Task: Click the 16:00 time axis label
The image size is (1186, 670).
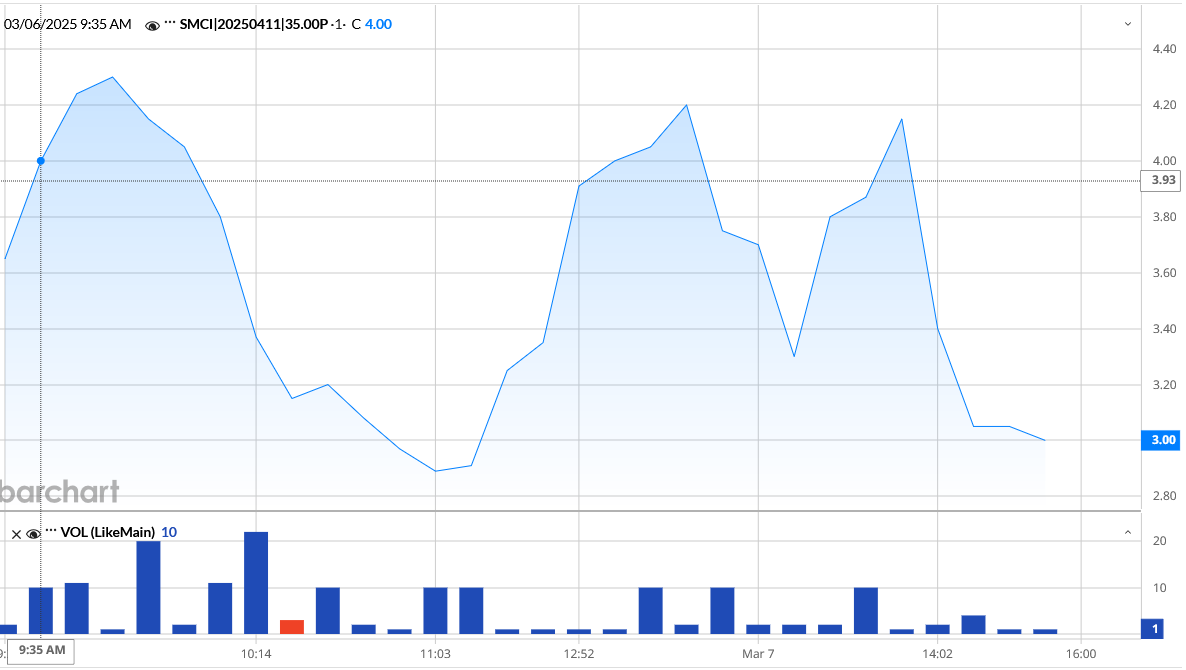Action: coord(1079,654)
